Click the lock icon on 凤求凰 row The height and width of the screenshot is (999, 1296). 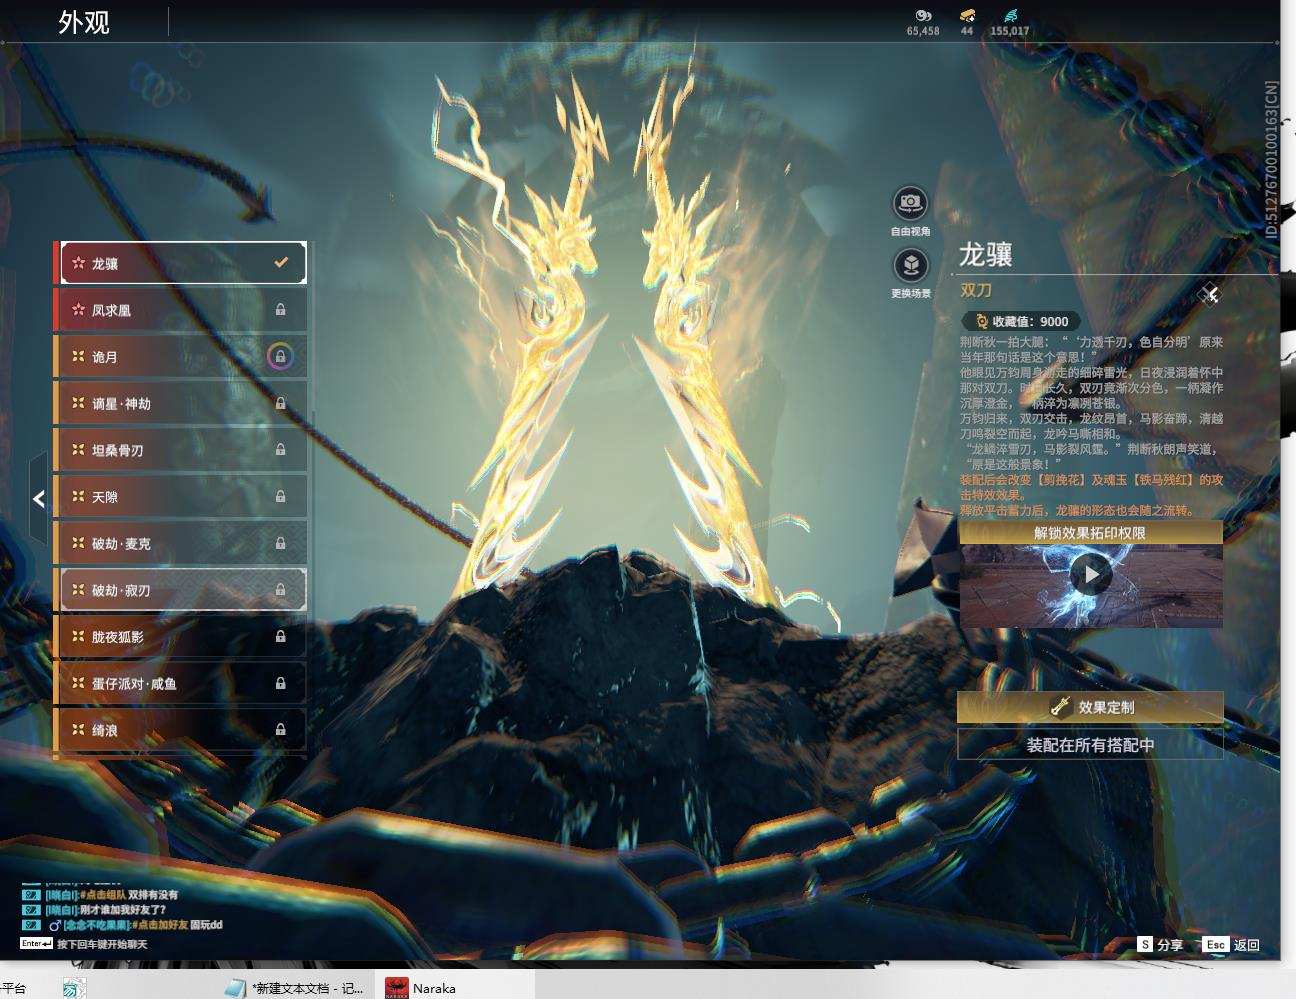(x=281, y=310)
